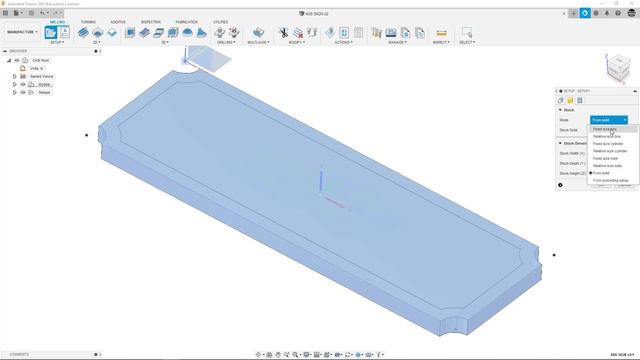Expand the Setups tree node
Screen dimensions: 640x360
click(x=15, y=93)
